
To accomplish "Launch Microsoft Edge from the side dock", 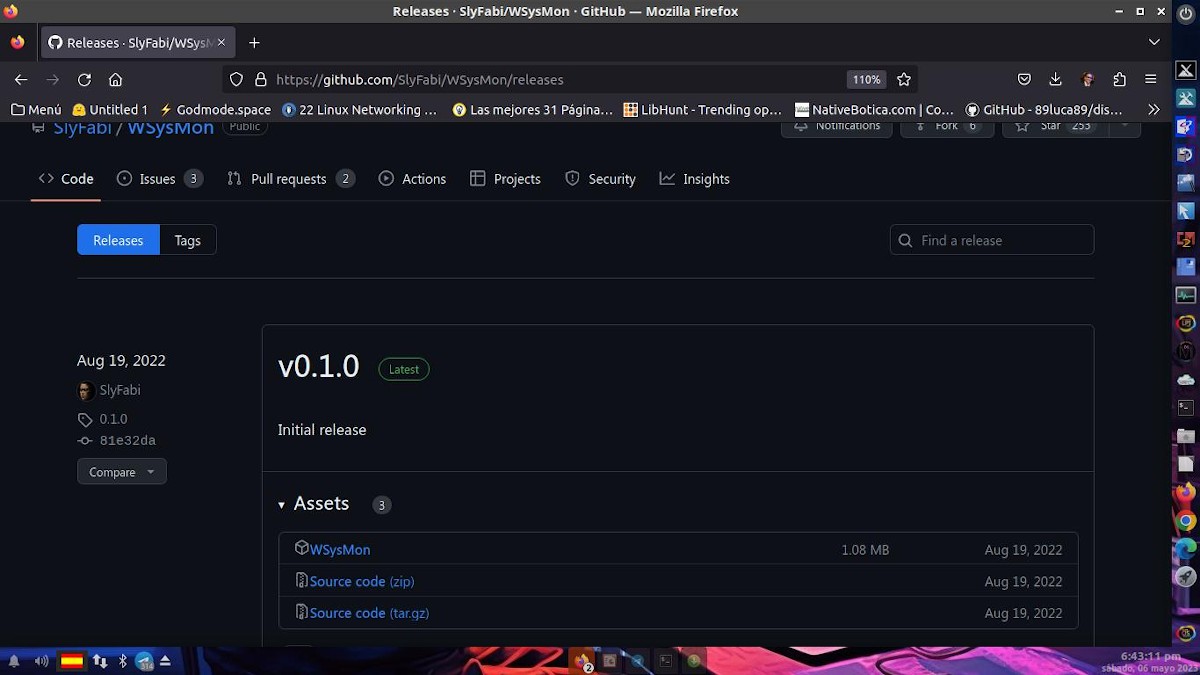I will (x=1186, y=549).
